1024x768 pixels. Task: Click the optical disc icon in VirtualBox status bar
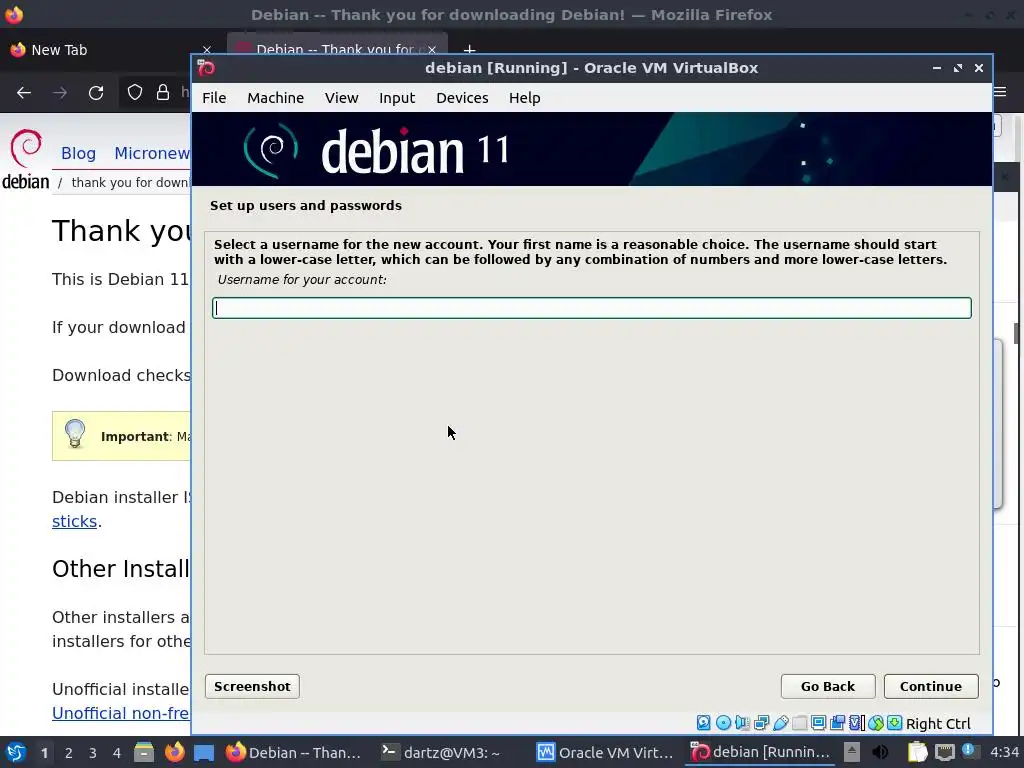coord(724,723)
